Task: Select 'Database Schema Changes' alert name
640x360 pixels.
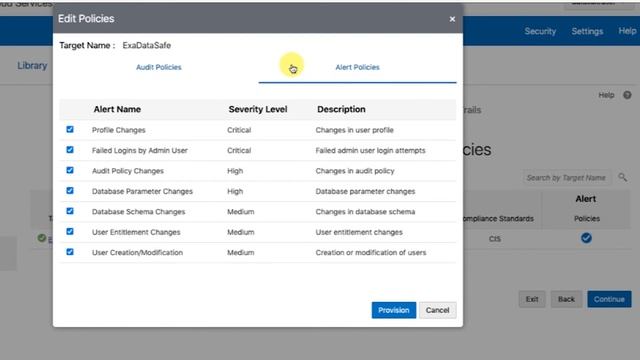Action: click(x=138, y=212)
